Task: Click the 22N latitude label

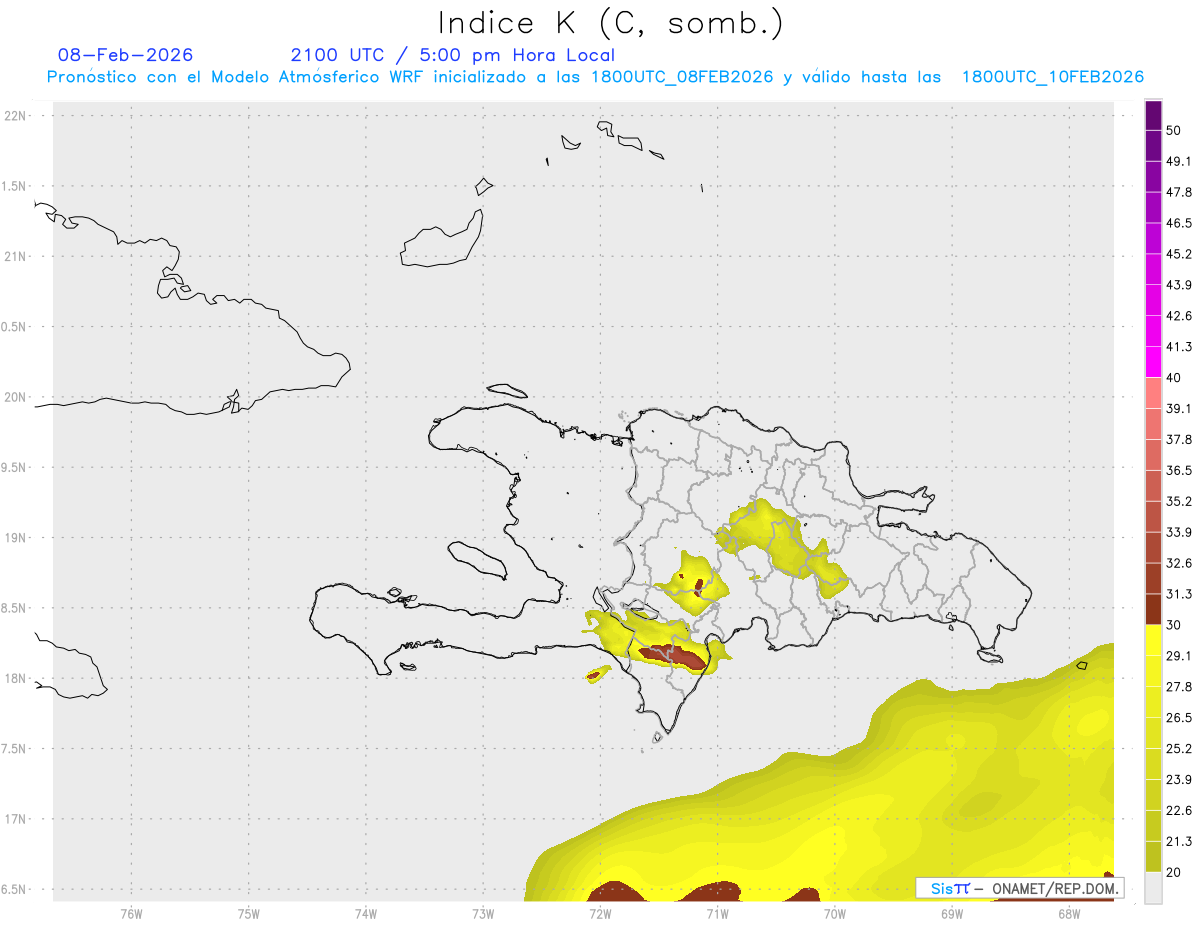Action: tap(15, 116)
